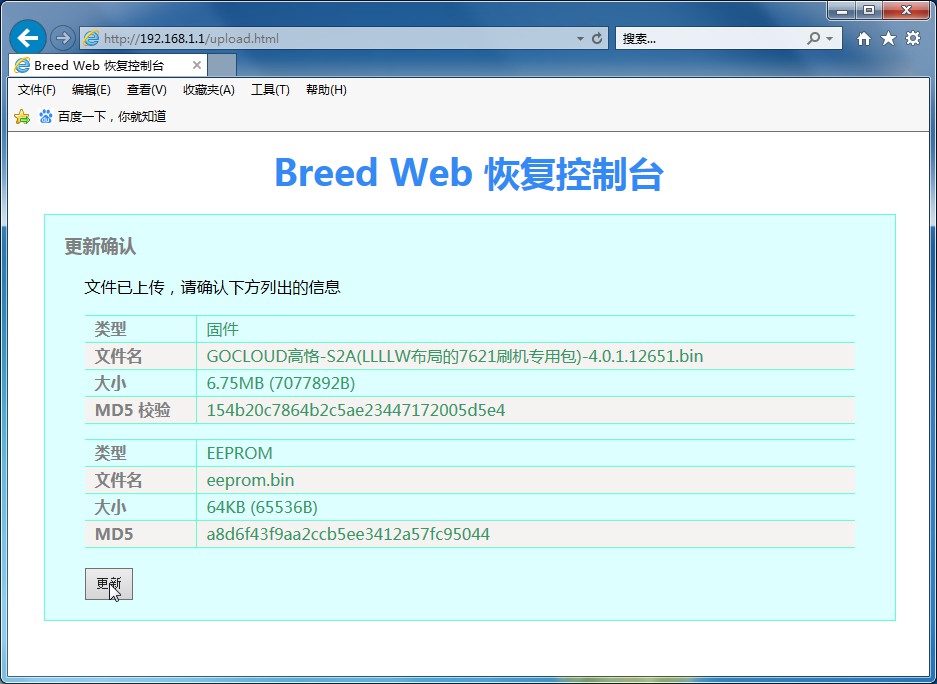Click the blank new tab button
The height and width of the screenshot is (684, 937).
[x=222, y=65]
